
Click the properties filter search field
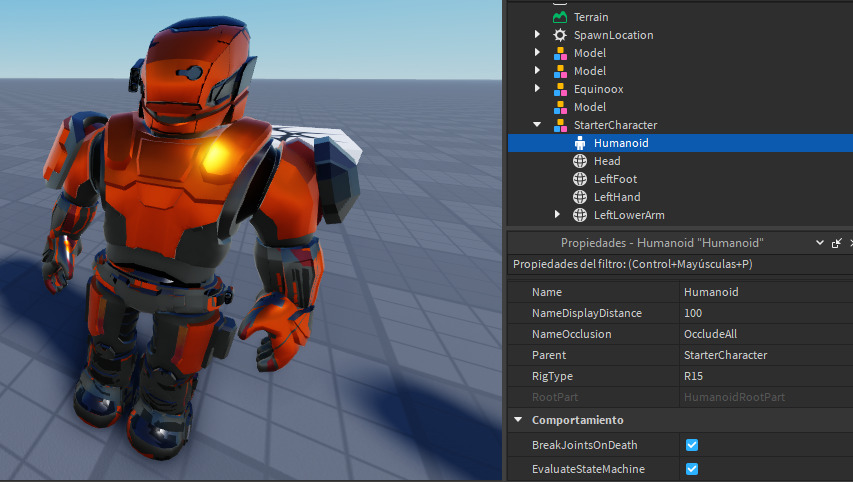(680, 264)
